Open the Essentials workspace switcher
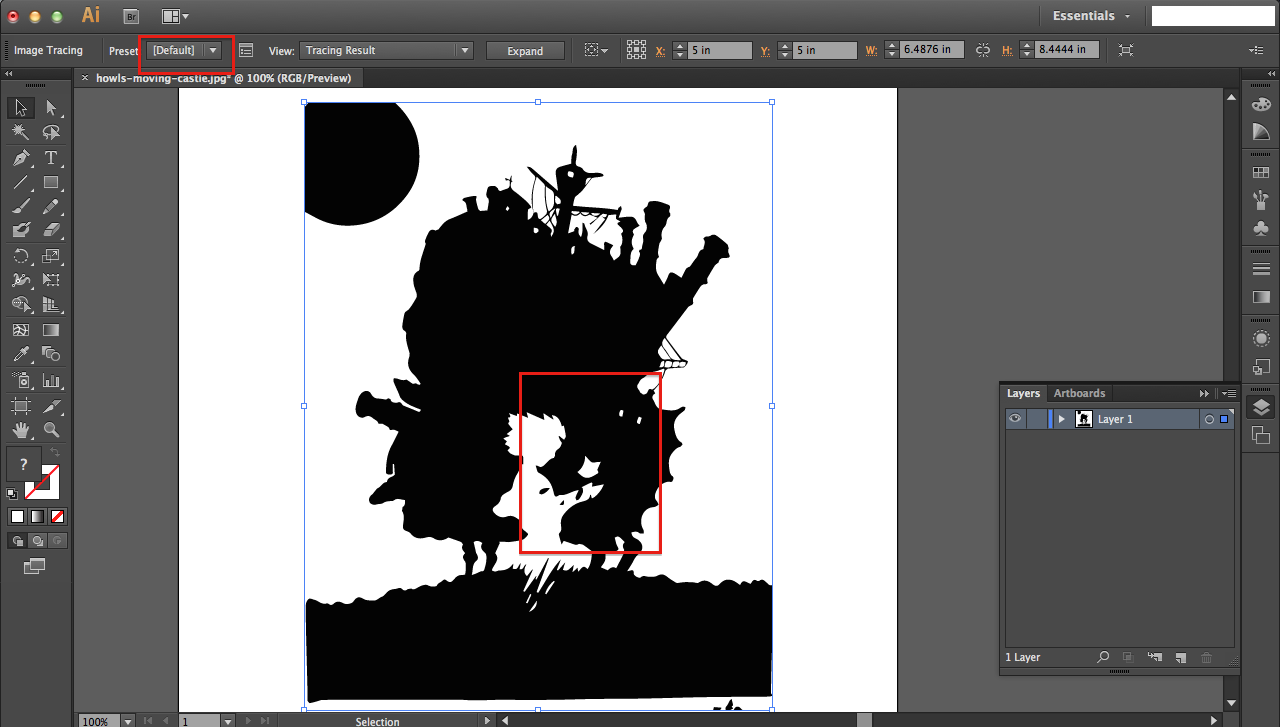The width and height of the screenshot is (1280, 727). 1091,16
